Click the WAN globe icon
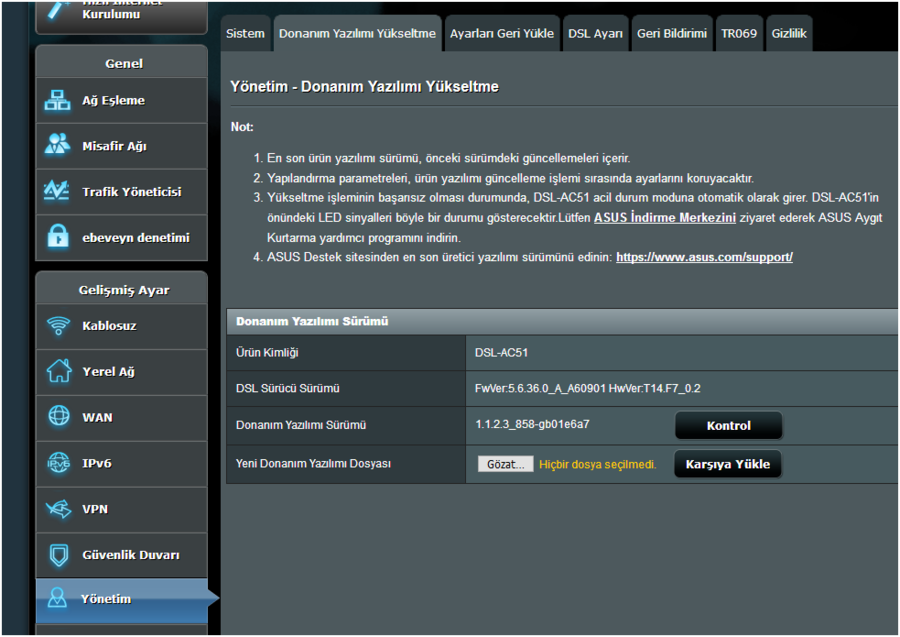This screenshot has width=900, height=637. click(59, 416)
